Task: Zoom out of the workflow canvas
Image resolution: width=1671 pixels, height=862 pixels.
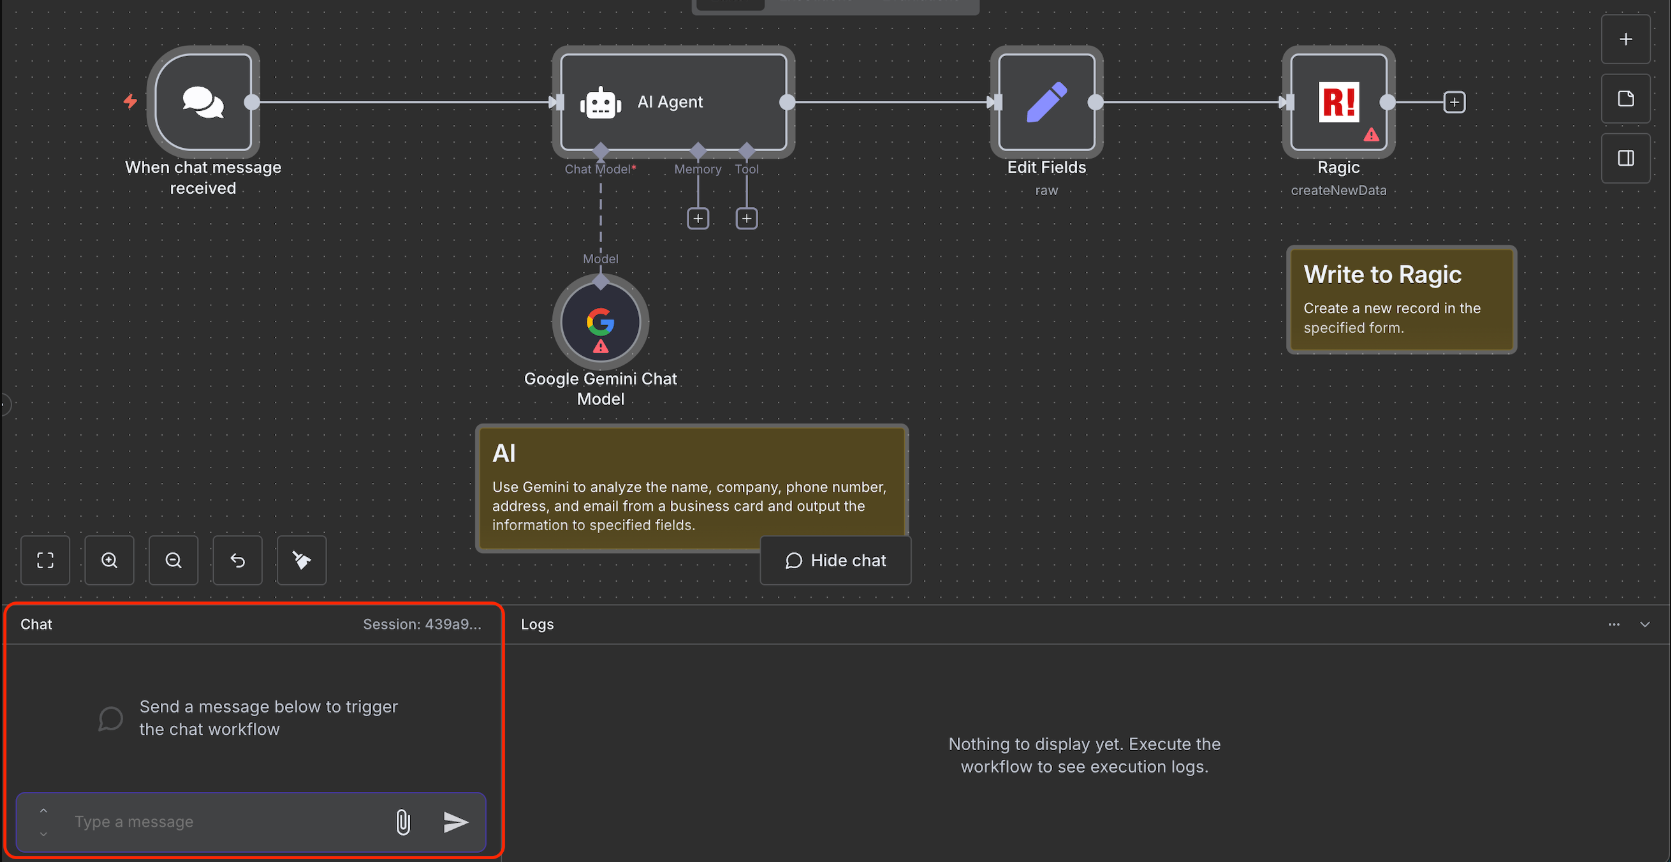Action: click(x=174, y=560)
